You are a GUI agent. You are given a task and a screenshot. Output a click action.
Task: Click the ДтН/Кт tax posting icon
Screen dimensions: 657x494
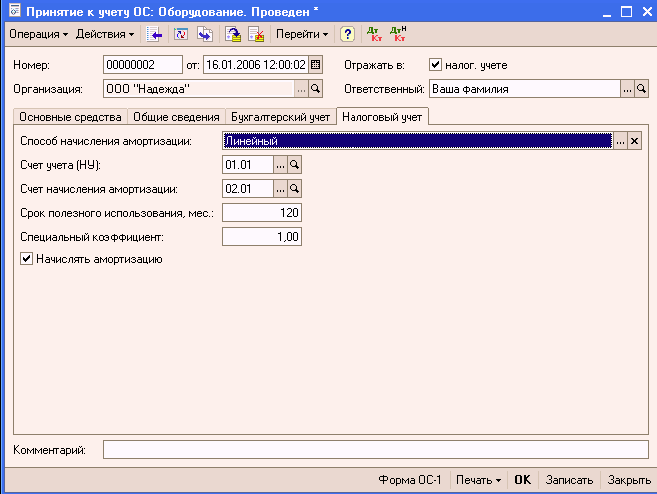coord(398,34)
